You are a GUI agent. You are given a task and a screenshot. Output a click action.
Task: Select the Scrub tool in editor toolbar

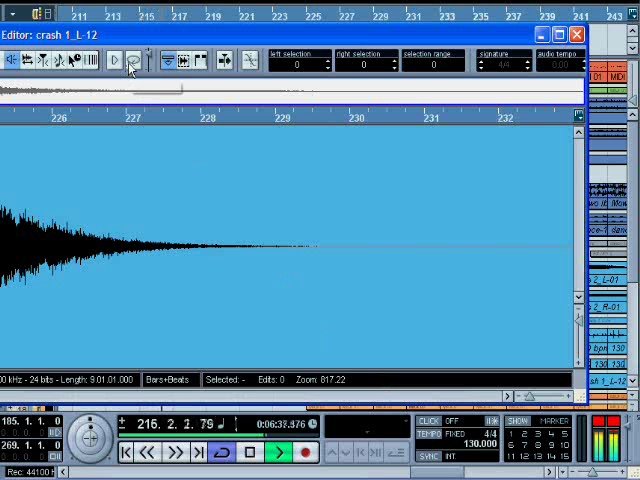[27, 60]
